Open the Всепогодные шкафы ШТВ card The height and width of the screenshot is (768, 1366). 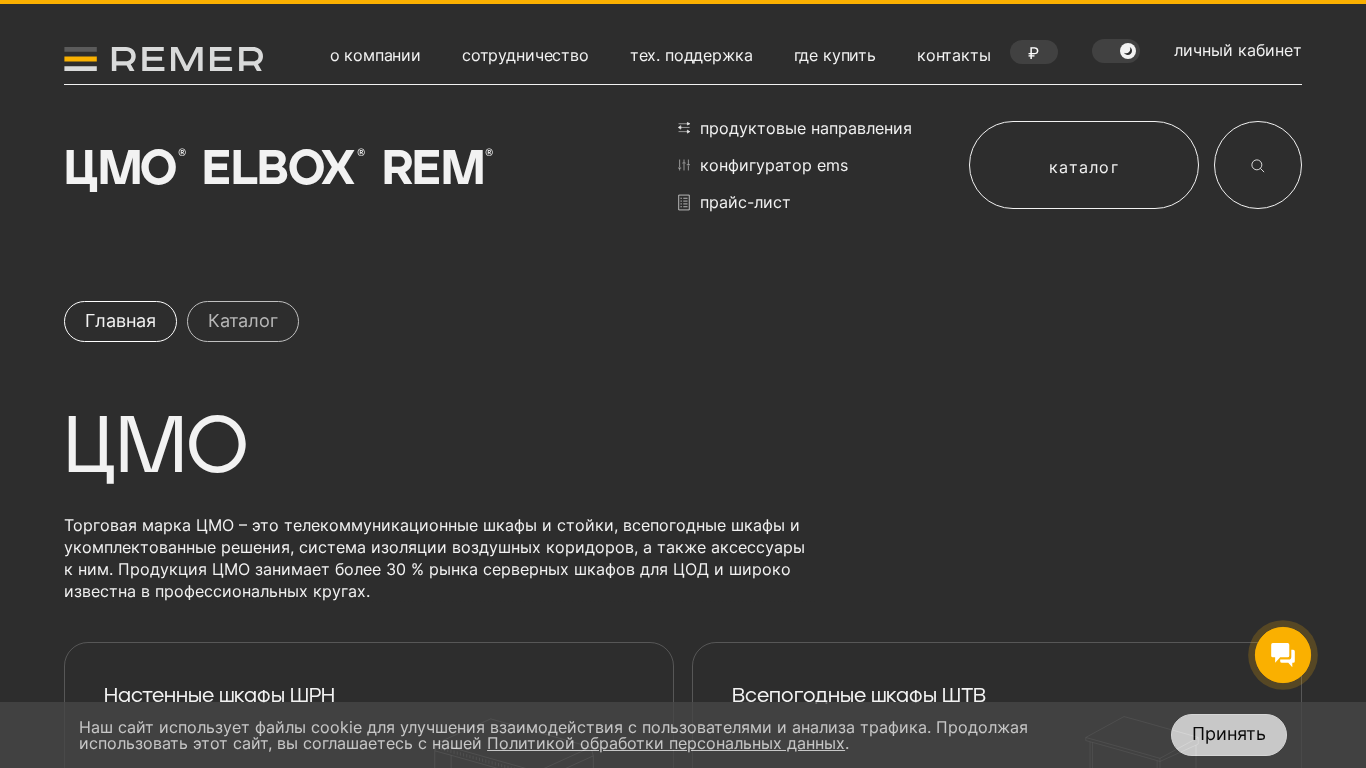point(997,705)
